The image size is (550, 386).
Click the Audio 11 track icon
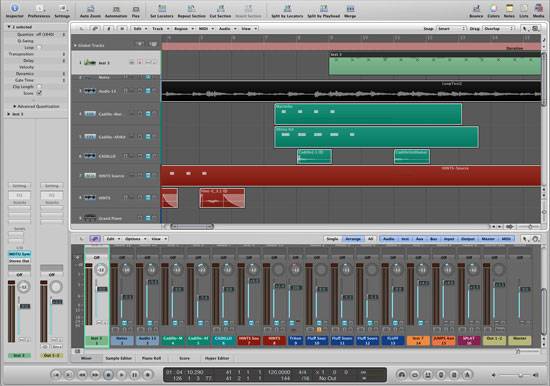[x=90, y=91]
